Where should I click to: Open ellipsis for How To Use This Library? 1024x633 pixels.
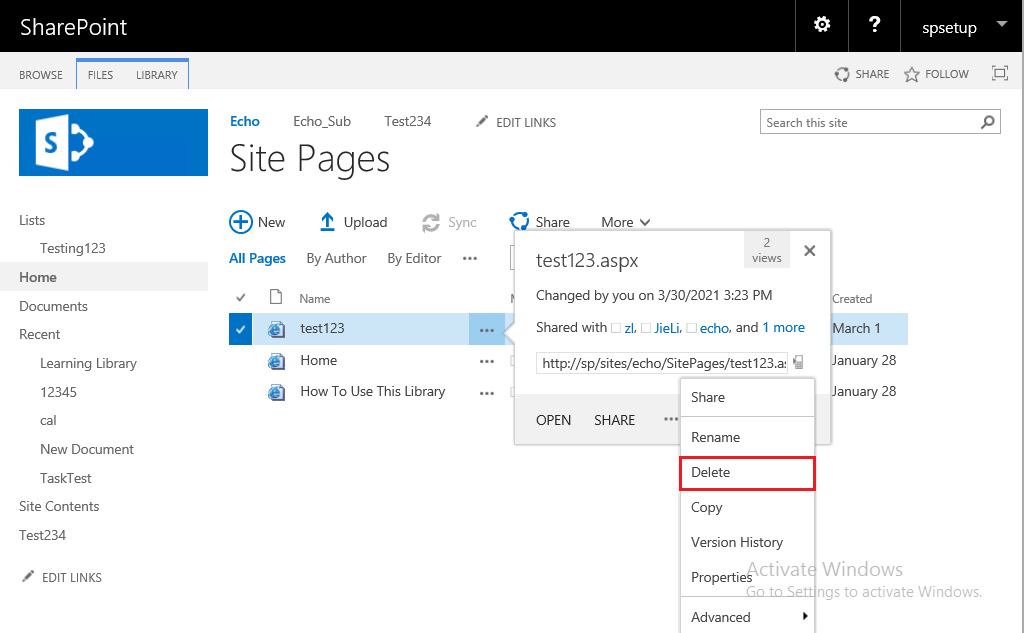(x=487, y=393)
